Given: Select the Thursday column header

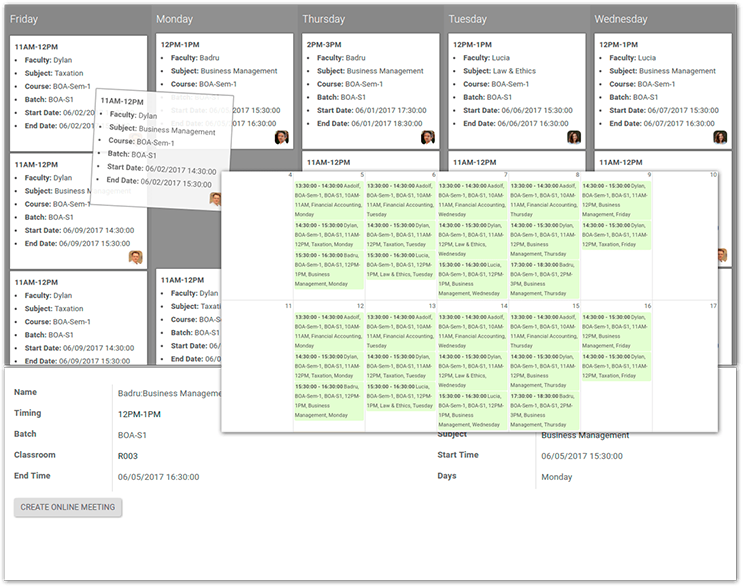Looking at the screenshot, I should [x=324, y=19].
